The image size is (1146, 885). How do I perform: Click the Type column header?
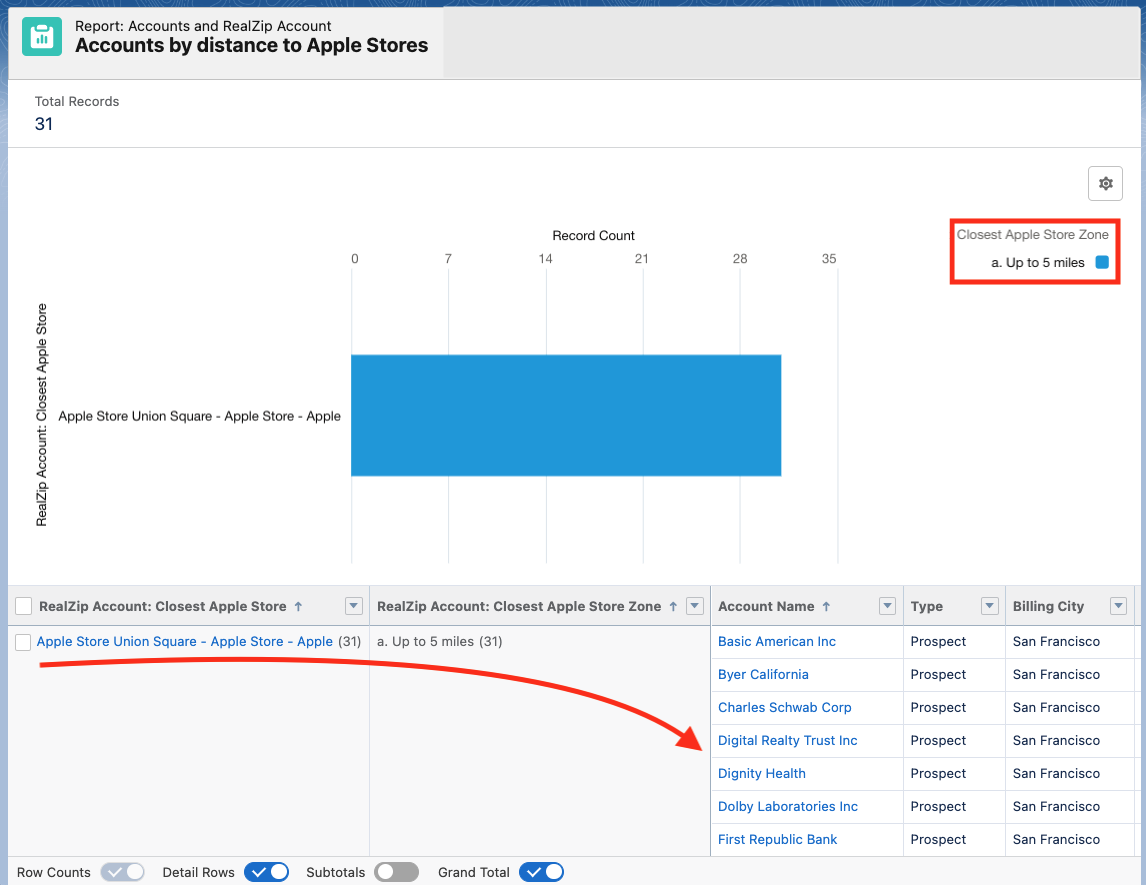(x=927, y=607)
